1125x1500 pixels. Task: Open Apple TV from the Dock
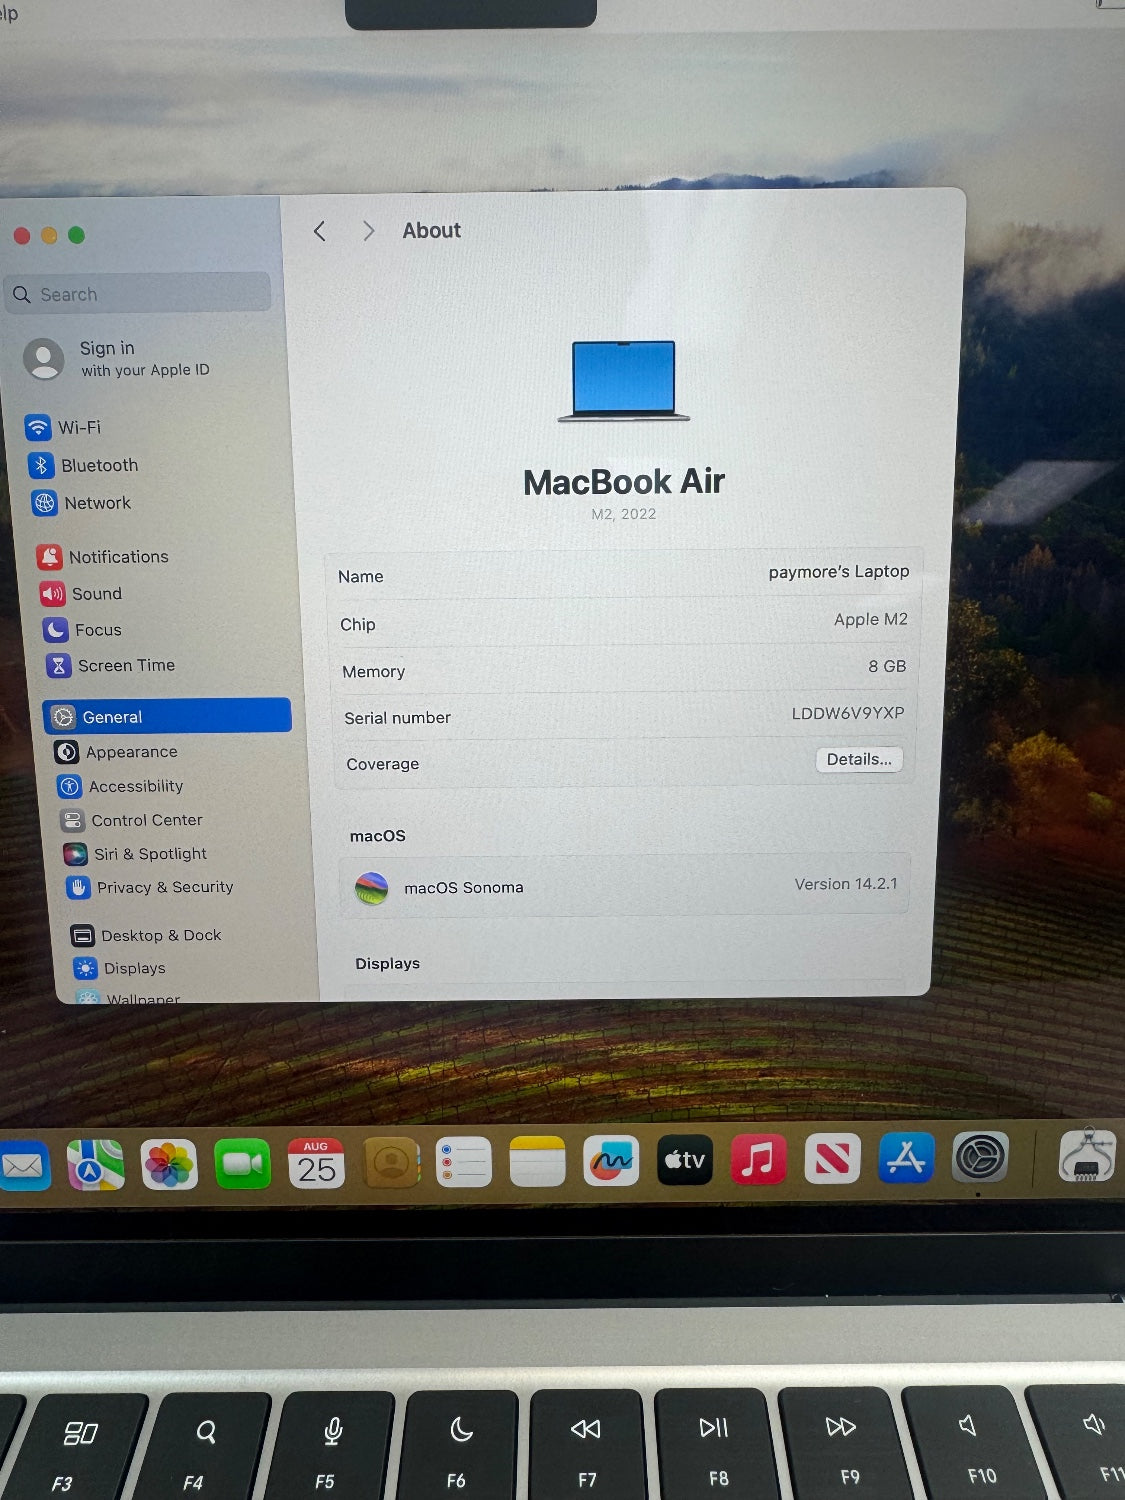(685, 1160)
